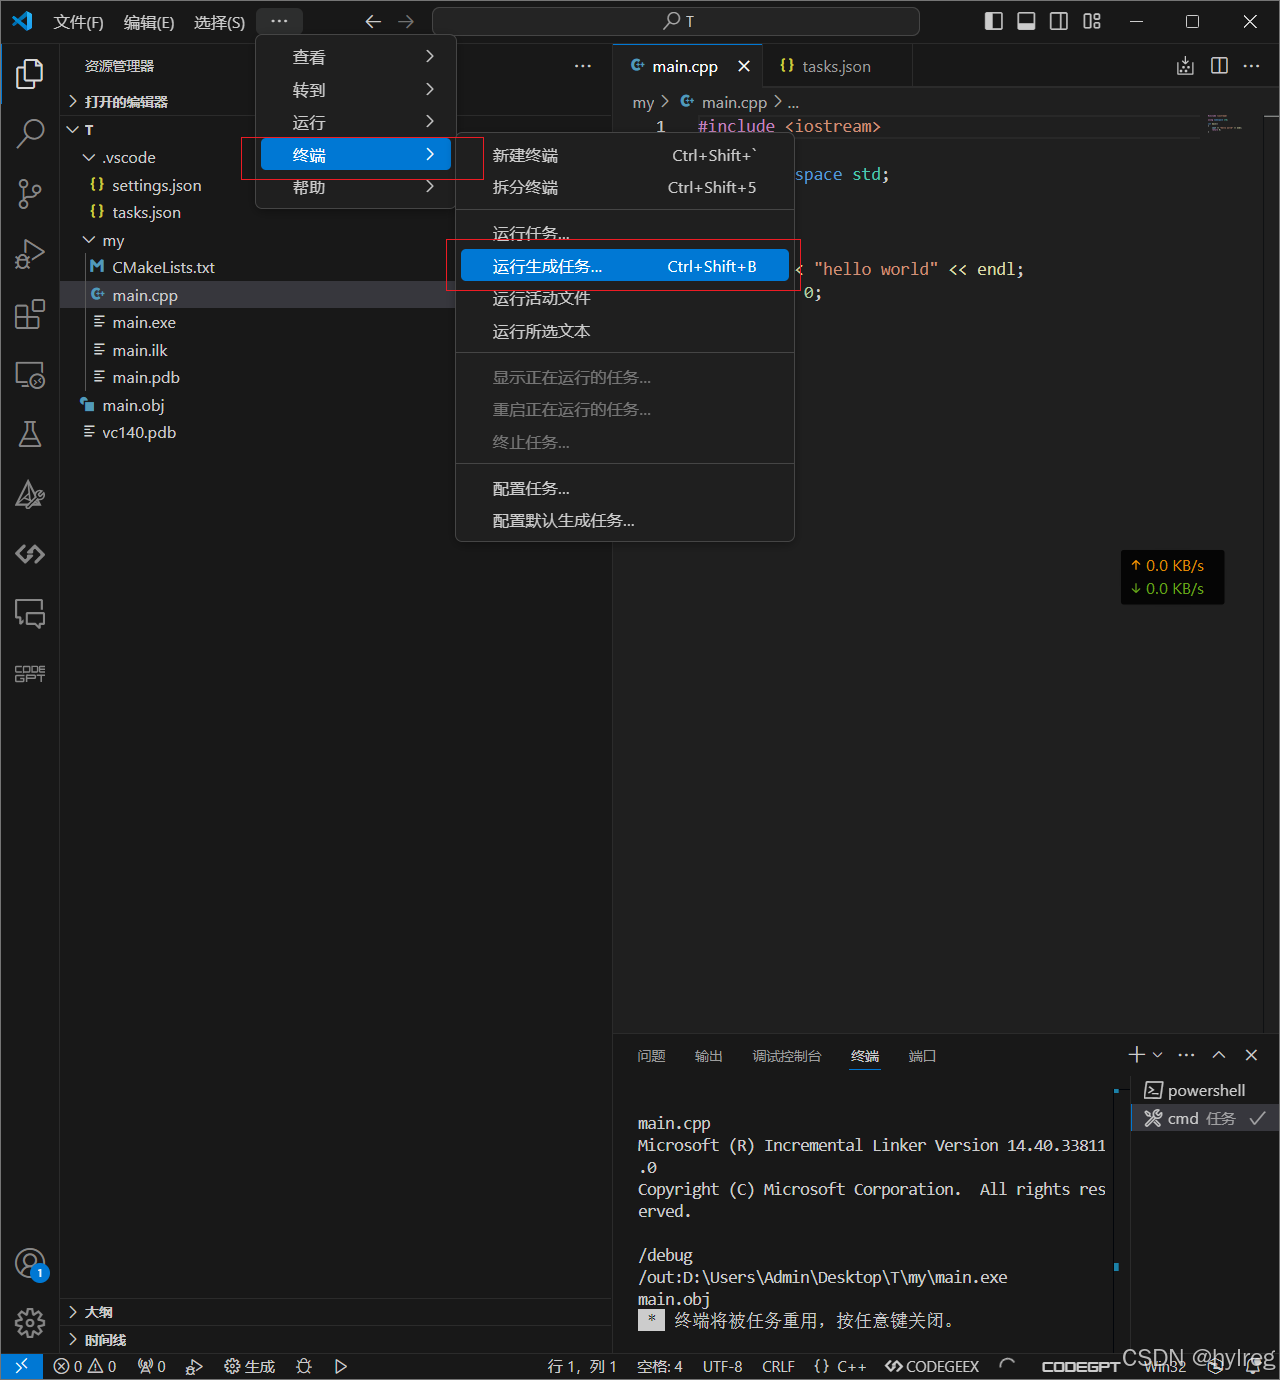Image resolution: width=1280 pixels, height=1380 pixels.
Task: Open the Explorer view in activity bar
Action: point(30,73)
